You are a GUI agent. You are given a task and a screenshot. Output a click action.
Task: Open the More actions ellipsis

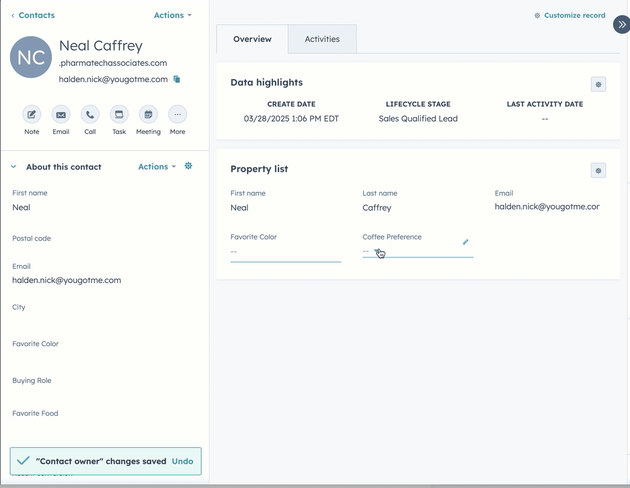click(x=177, y=115)
